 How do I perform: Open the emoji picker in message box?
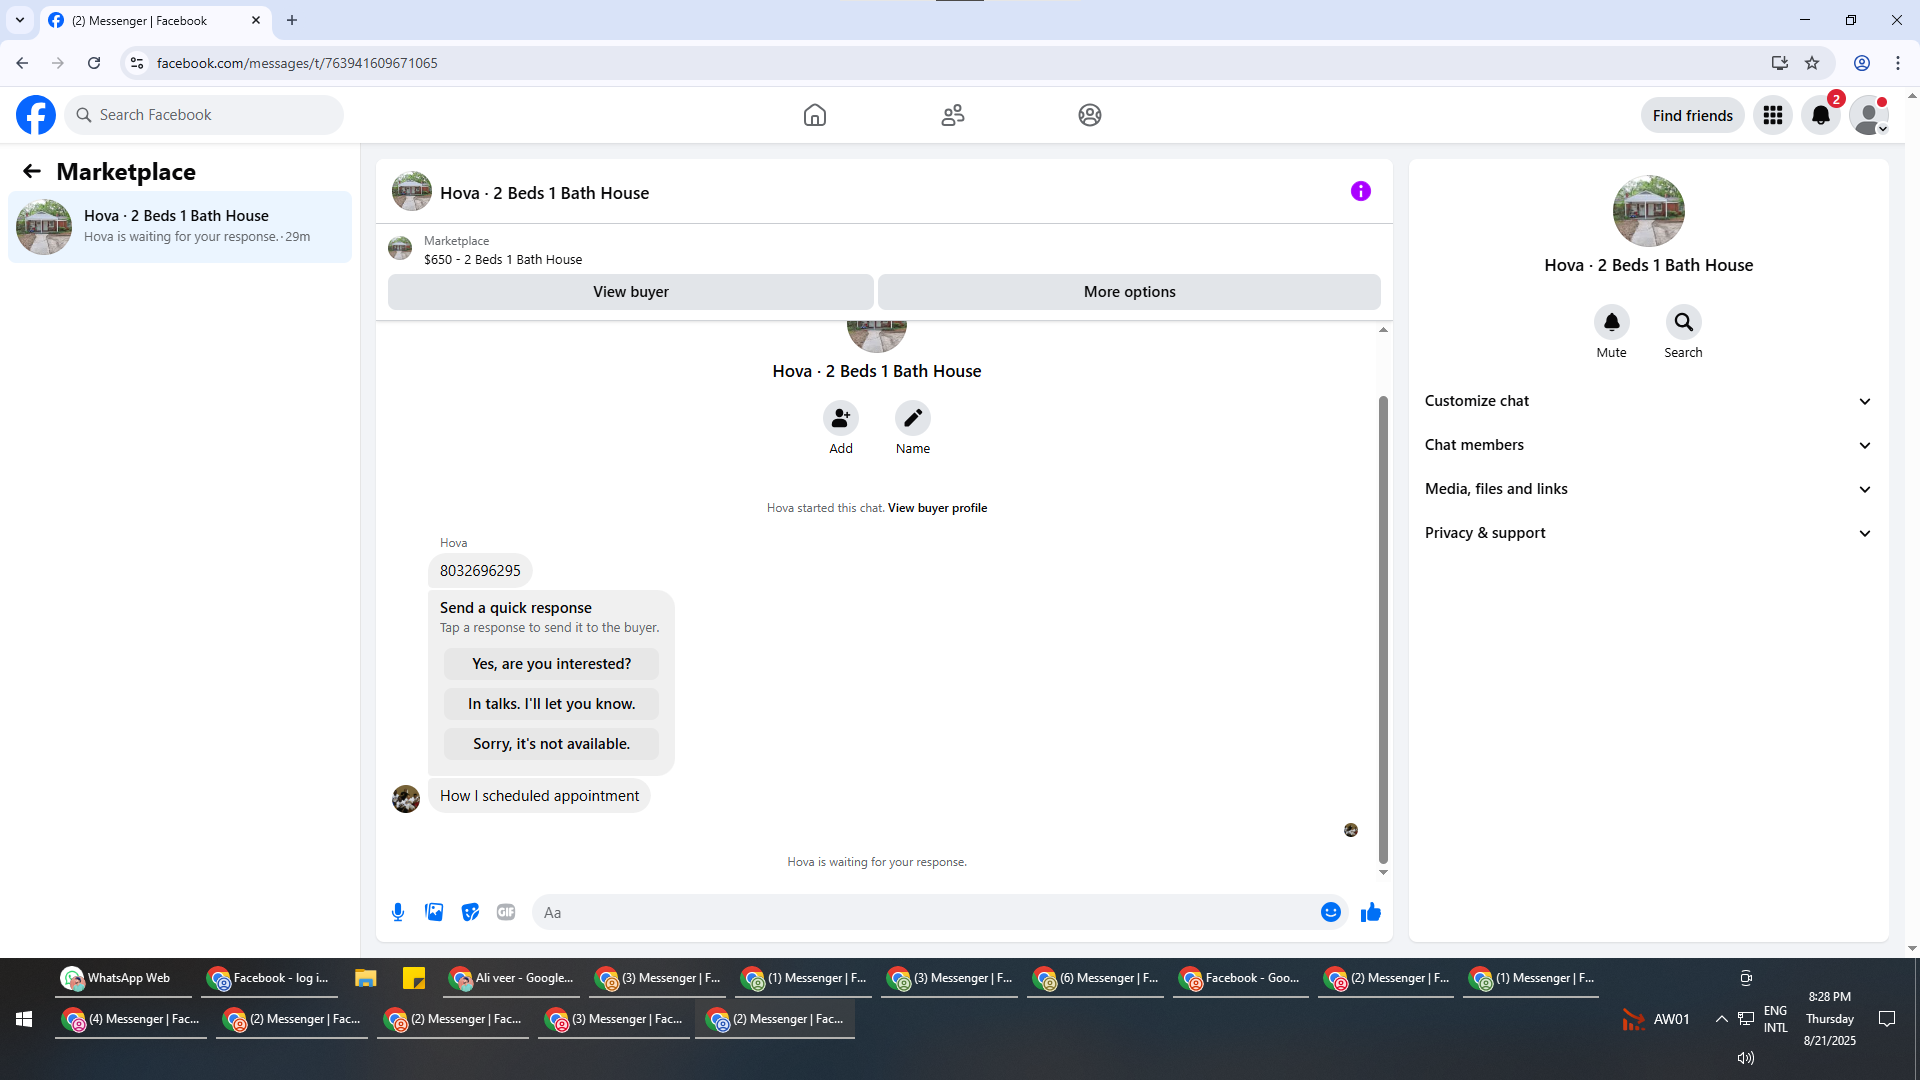[x=1330, y=912]
